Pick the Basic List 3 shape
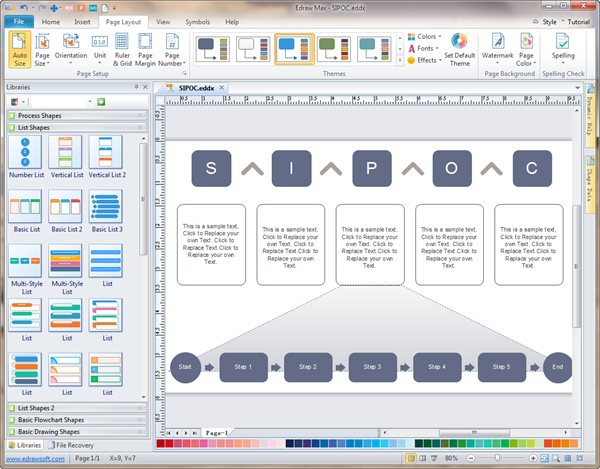The width and height of the screenshot is (600, 469). click(105, 211)
